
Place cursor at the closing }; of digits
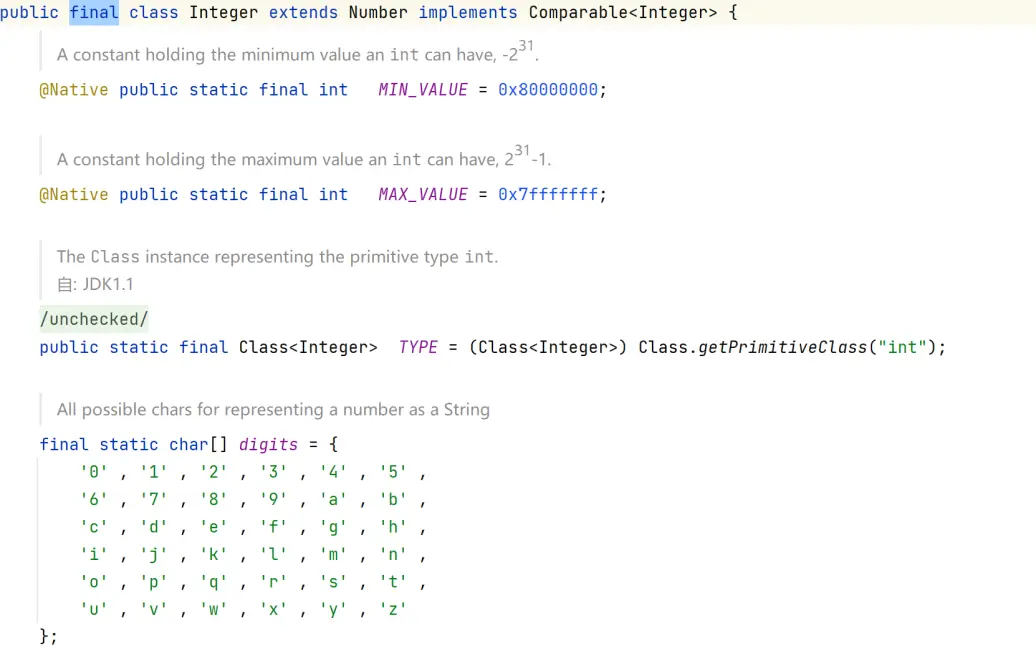49,636
